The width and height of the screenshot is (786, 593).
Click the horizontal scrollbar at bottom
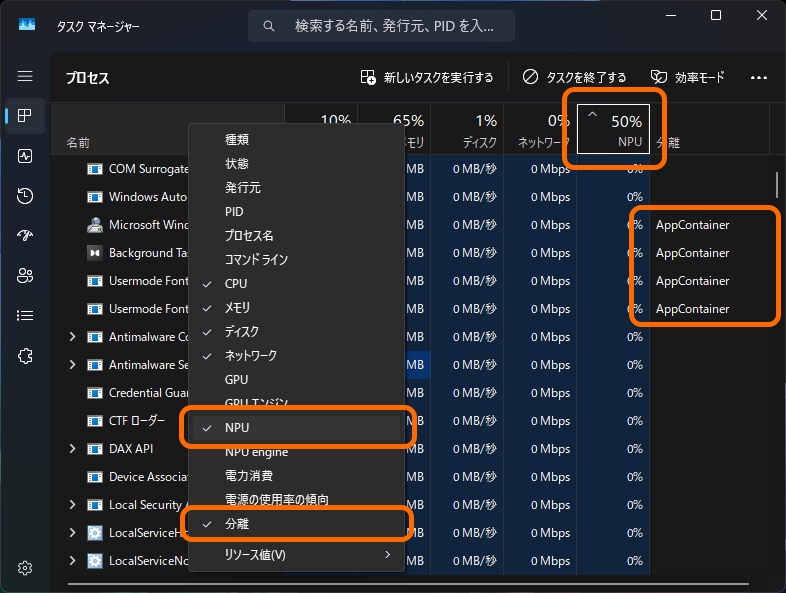coord(408,583)
